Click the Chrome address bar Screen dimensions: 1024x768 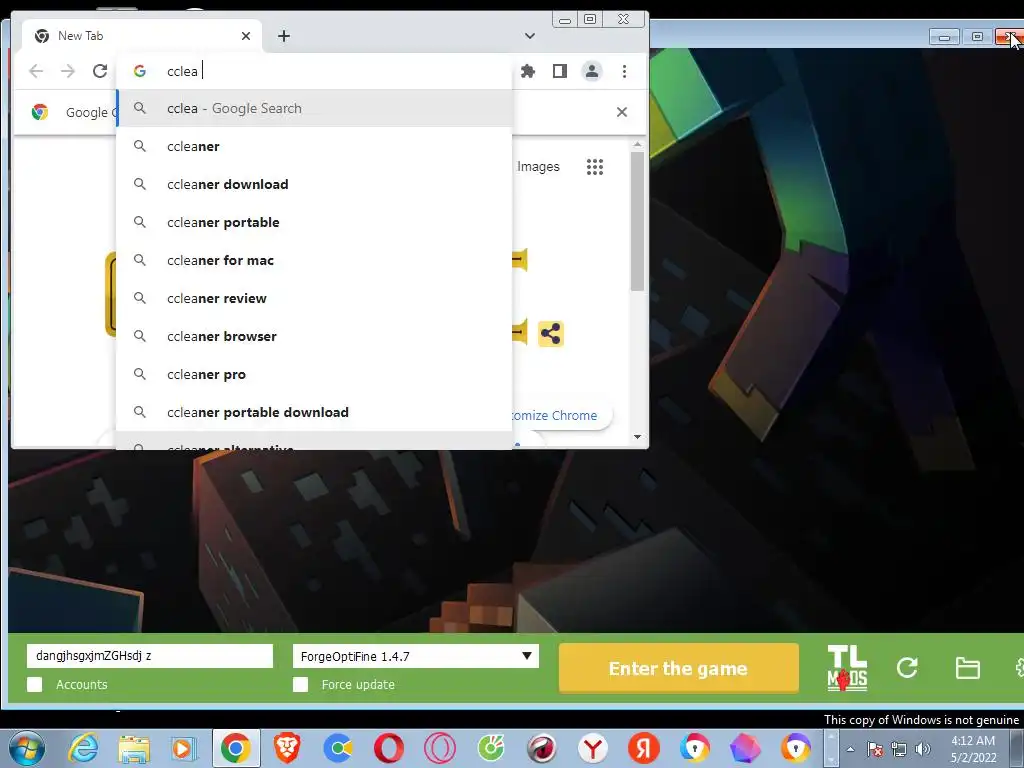click(313, 71)
